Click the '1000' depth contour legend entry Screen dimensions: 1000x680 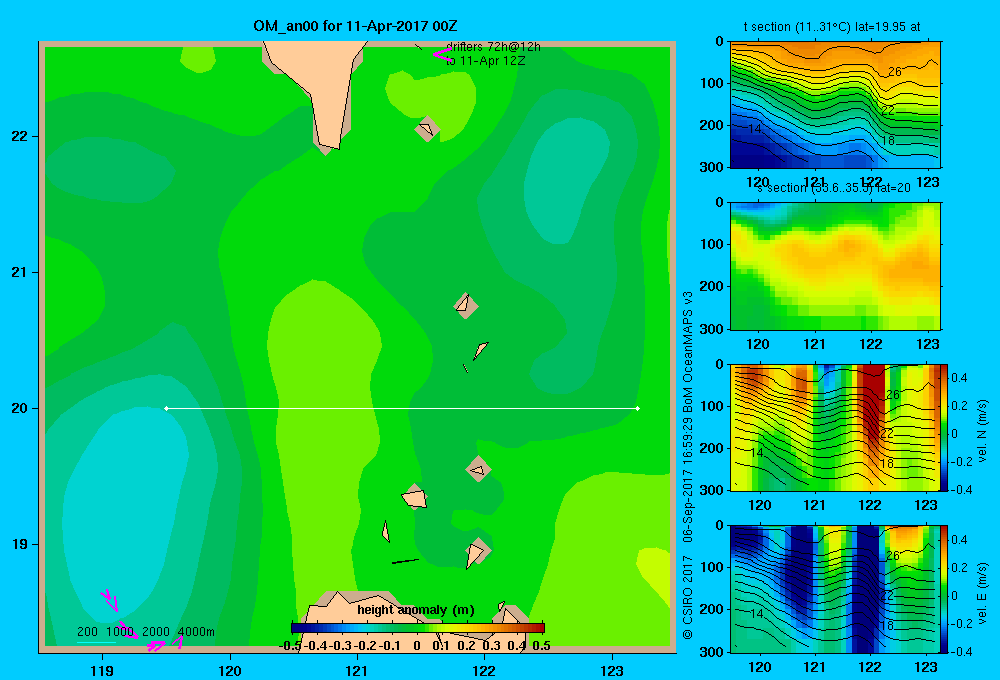[120, 632]
